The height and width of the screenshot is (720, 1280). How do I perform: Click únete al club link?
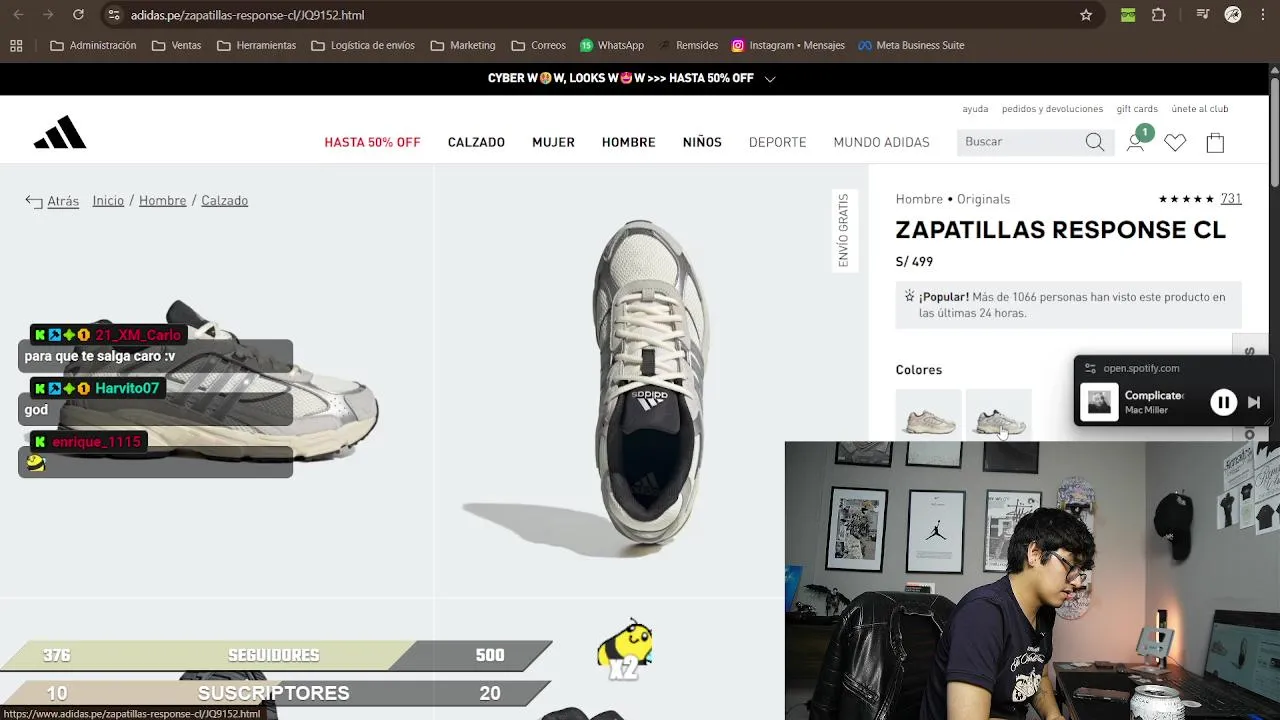pos(1200,109)
